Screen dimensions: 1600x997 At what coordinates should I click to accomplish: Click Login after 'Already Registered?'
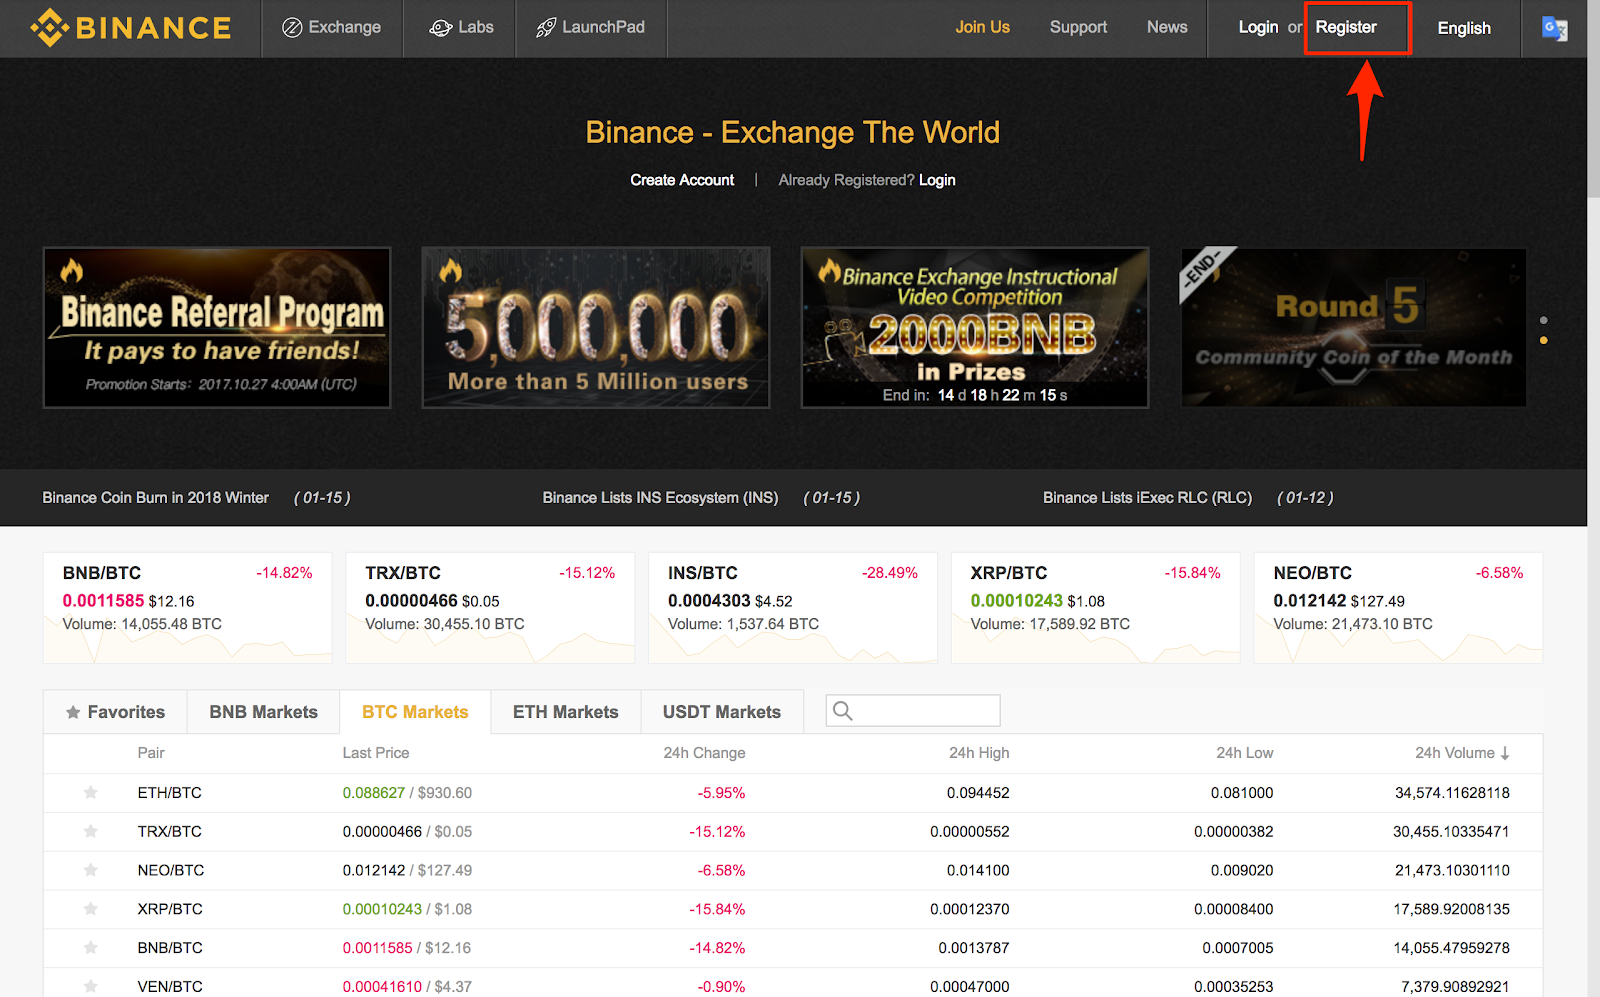pyautogui.click(x=937, y=180)
